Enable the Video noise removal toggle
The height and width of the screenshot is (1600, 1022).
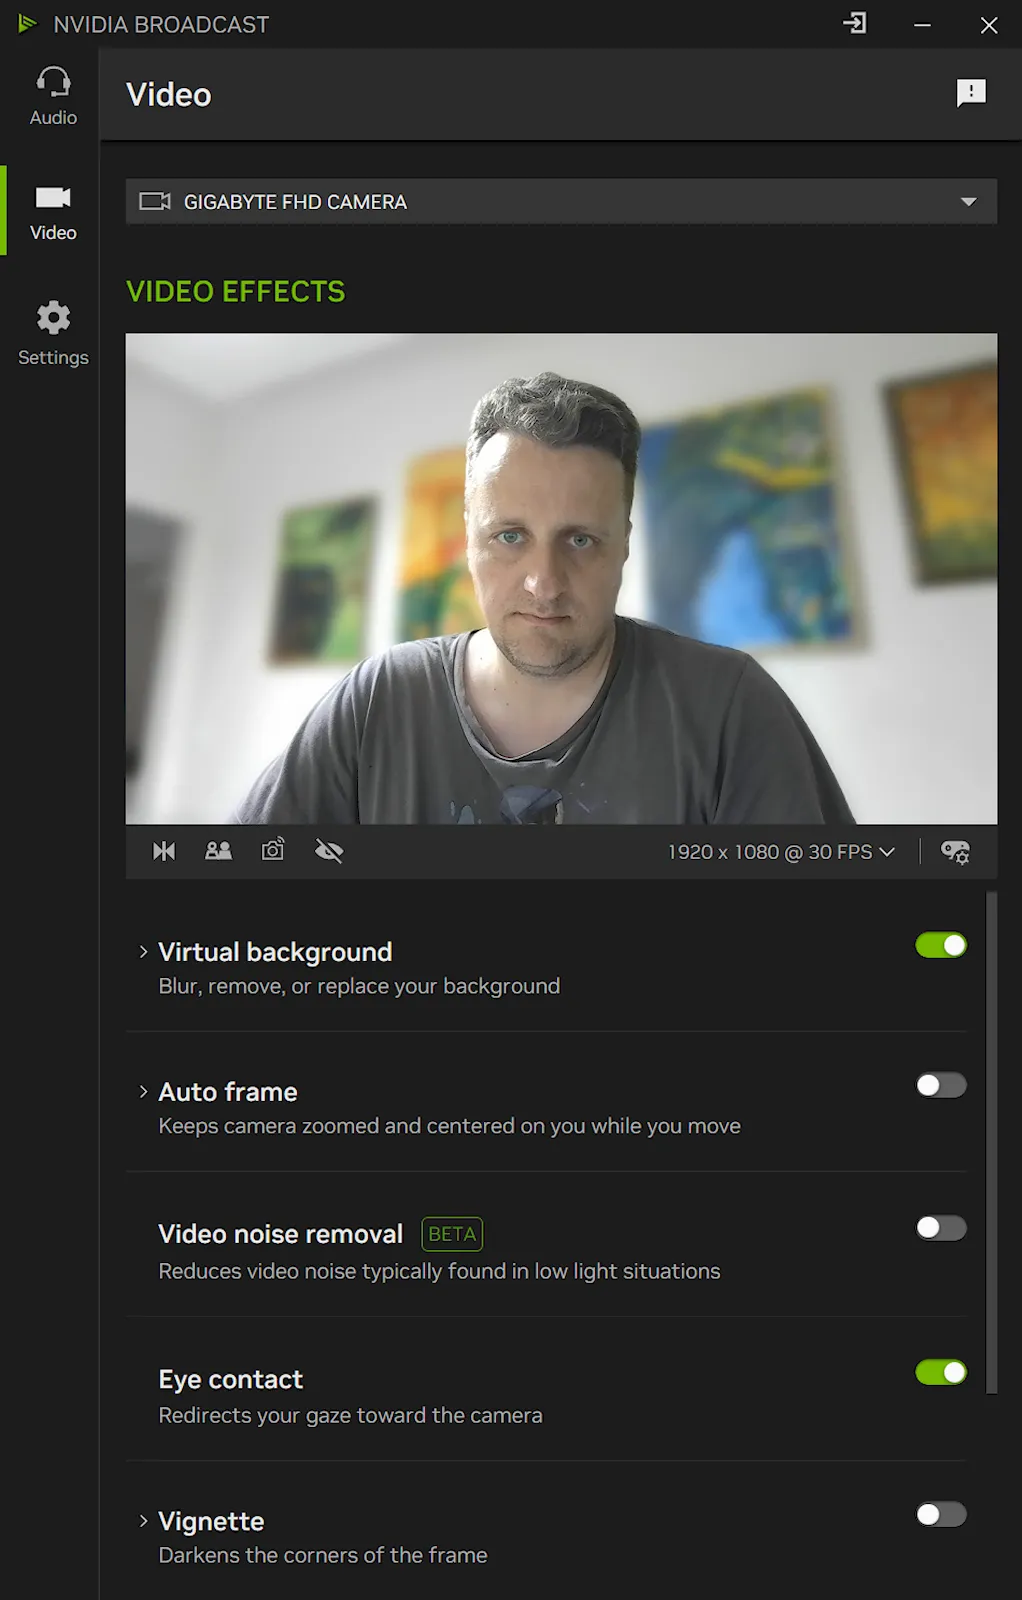941,1227
